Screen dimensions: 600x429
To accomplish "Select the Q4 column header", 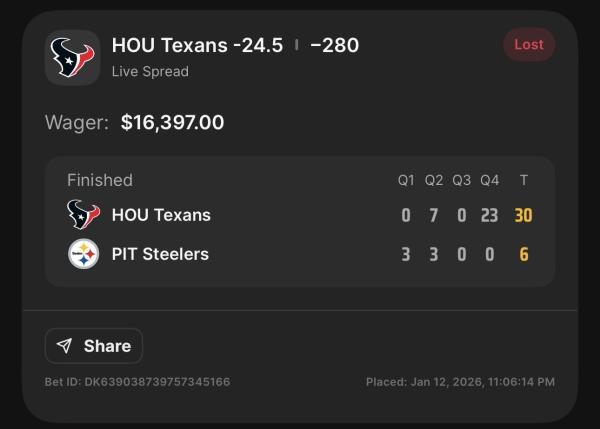I will tap(489, 181).
